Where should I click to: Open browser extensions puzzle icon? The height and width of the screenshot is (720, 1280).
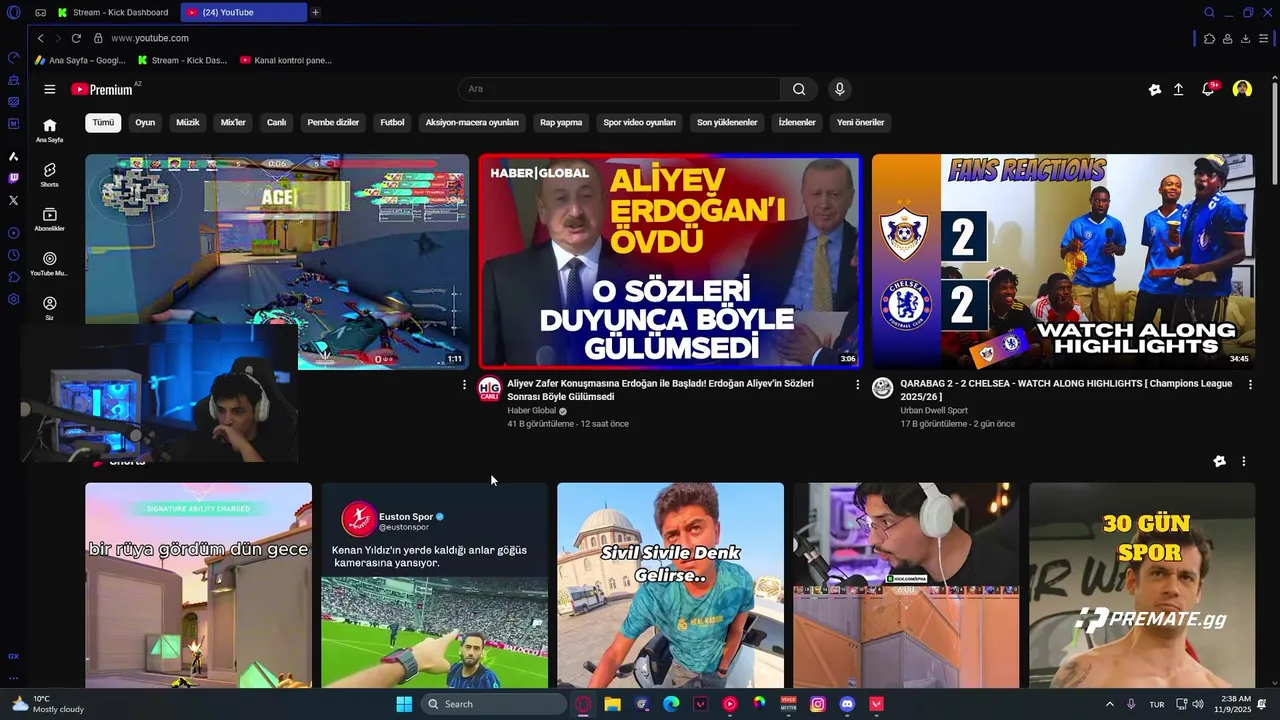coord(1209,38)
